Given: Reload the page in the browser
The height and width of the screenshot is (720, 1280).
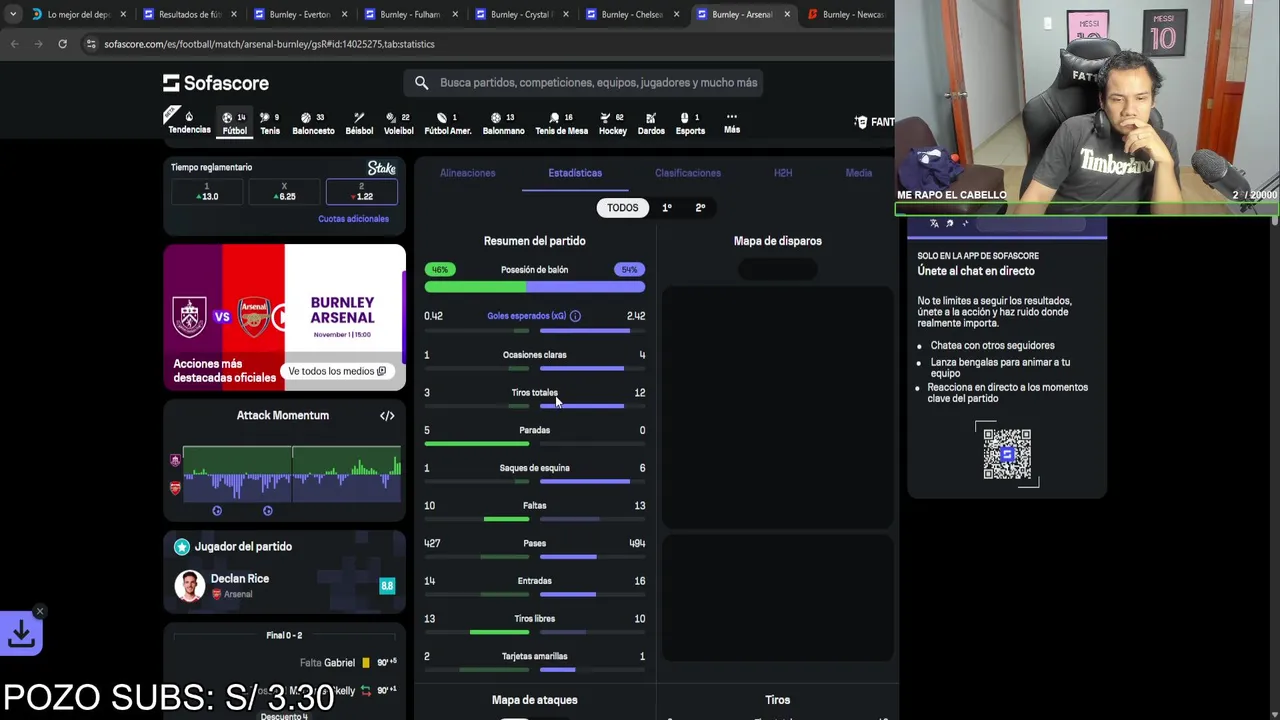Looking at the screenshot, I should tap(62, 44).
